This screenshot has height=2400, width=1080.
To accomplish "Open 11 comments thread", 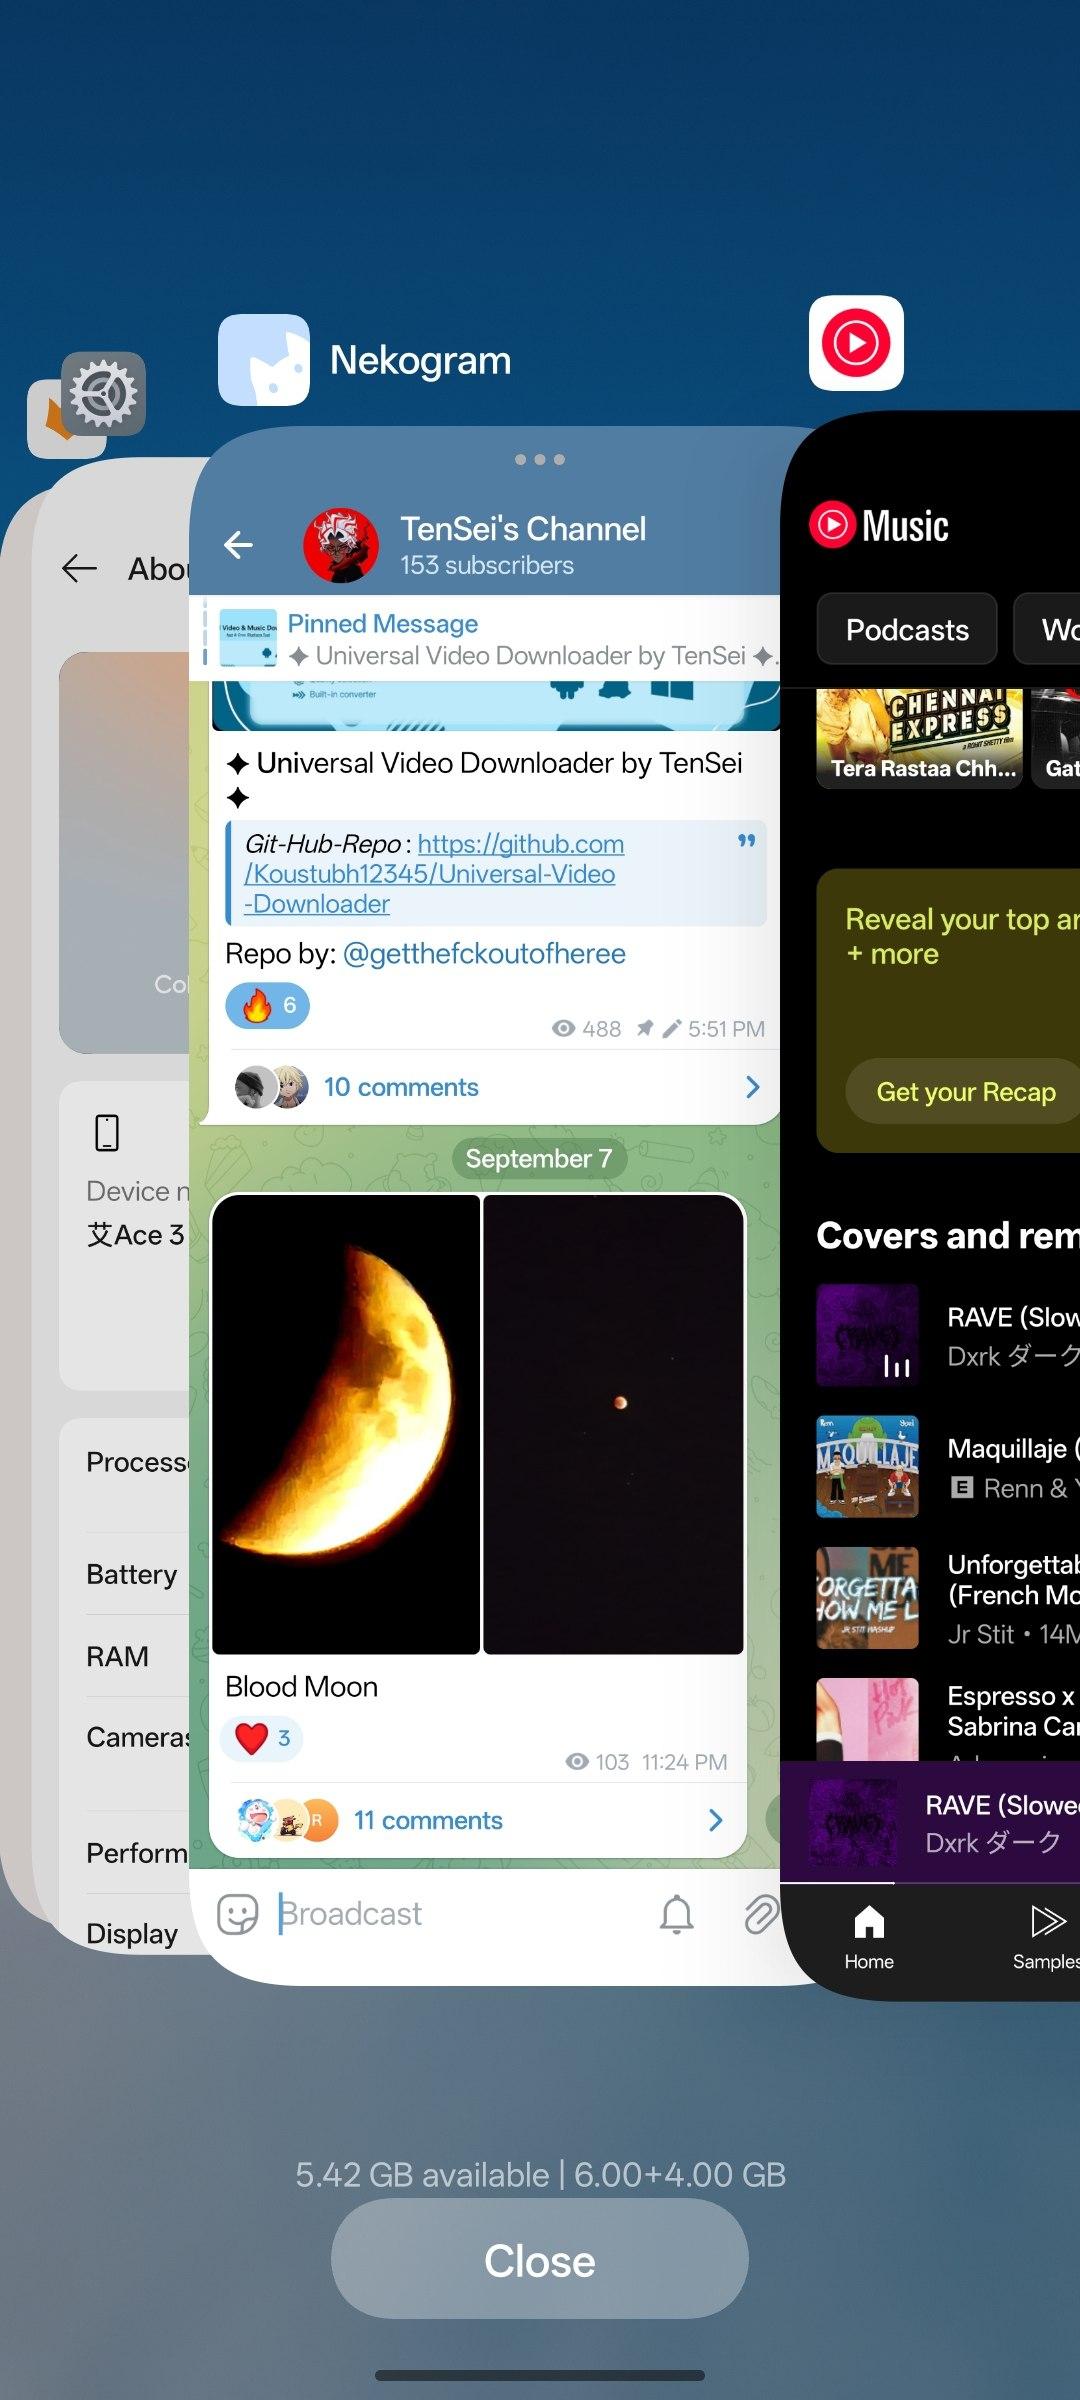I will coord(428,1820).
